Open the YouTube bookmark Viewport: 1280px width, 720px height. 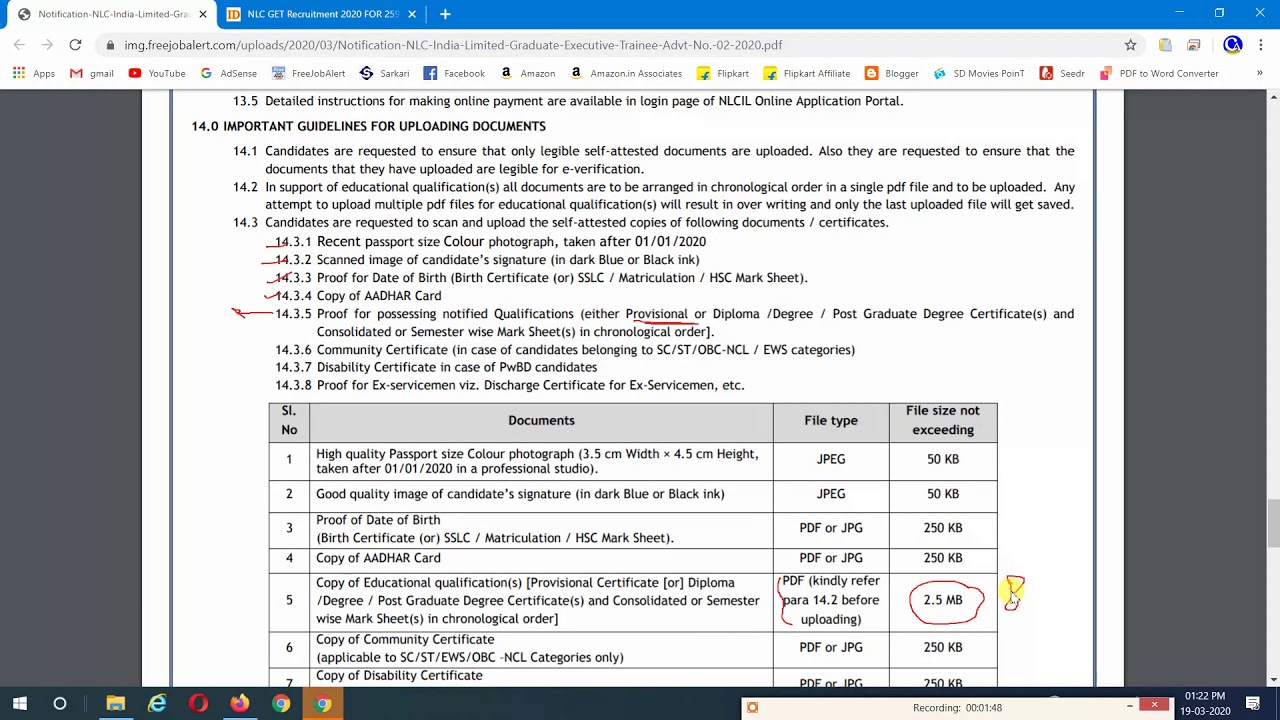(x=157, y=73)
